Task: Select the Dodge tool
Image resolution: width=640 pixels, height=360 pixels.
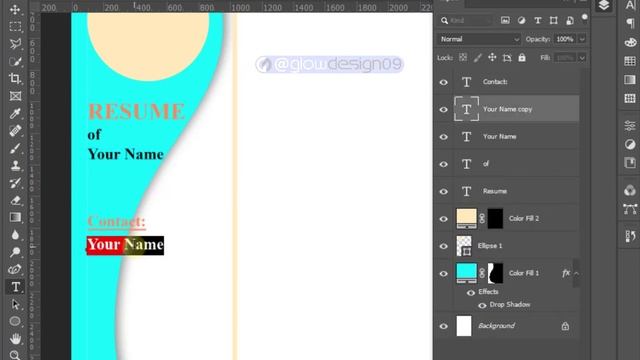Action: tap(15, 252)
